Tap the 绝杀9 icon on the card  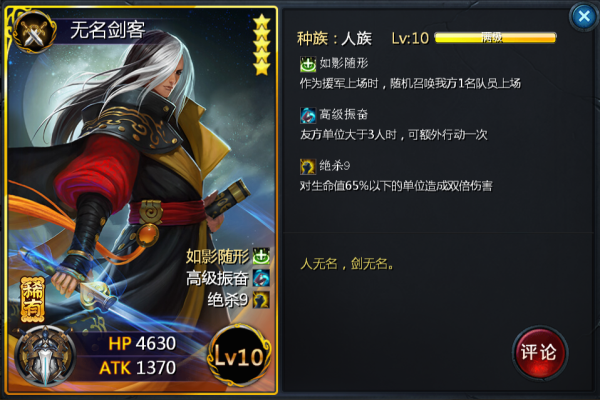pyautogui.click(x=261, y=300)
